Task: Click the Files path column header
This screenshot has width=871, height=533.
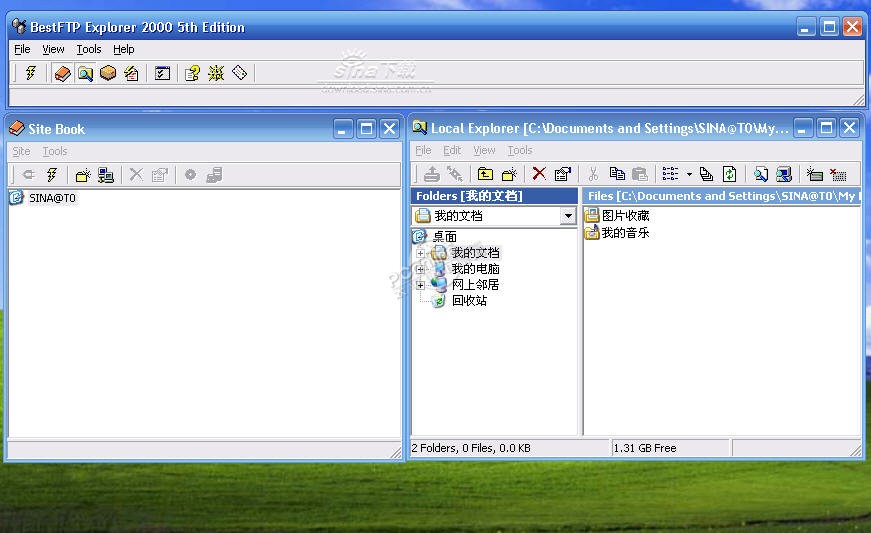Action: click(722, 196)
